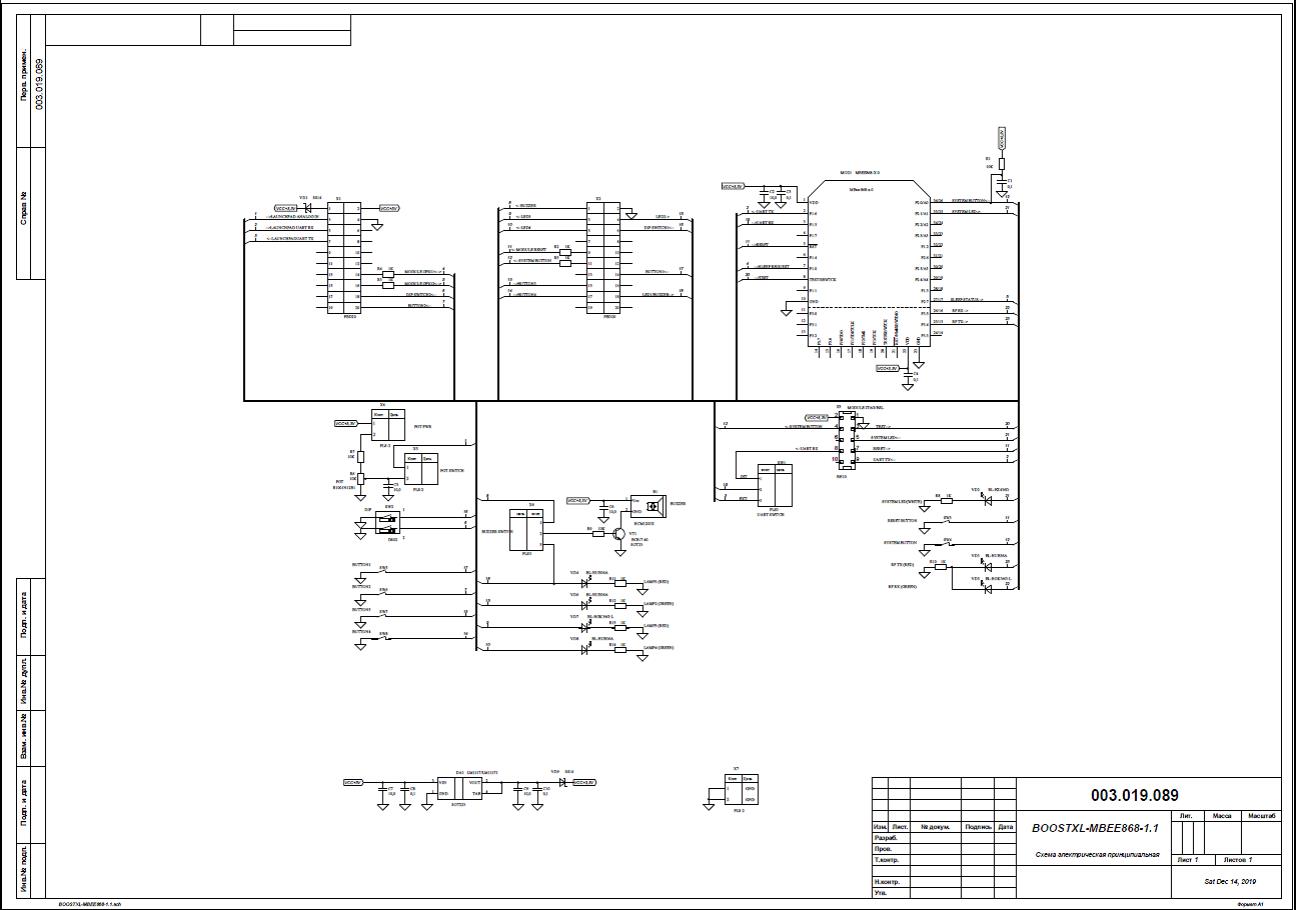Screen dimensions: 1296x910
Task: Click the LM1117 voltage regulator block
Action: tap(461, 789)
